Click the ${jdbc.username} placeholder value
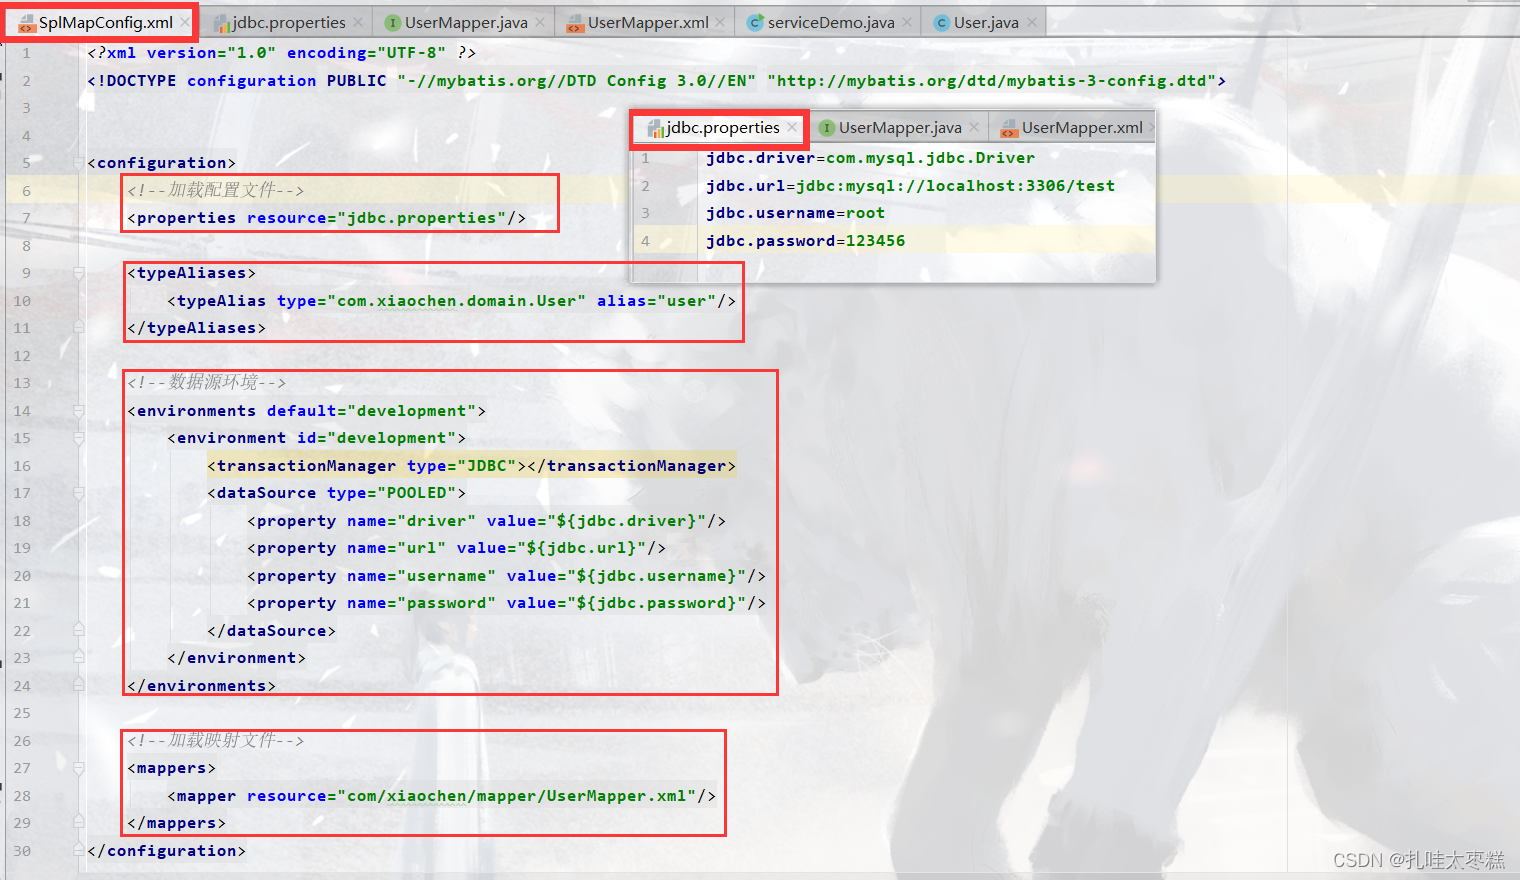Image resolution: width=1520 pixels, height=880 pixels. point(657,576)
